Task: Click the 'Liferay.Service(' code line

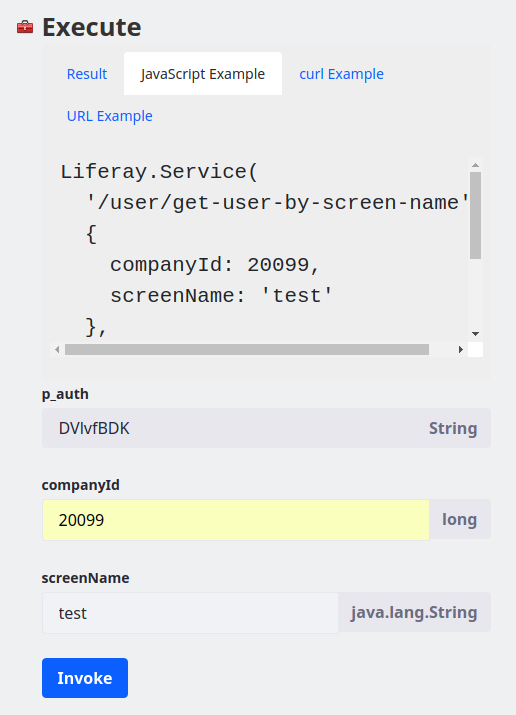Action: [159, 172]
